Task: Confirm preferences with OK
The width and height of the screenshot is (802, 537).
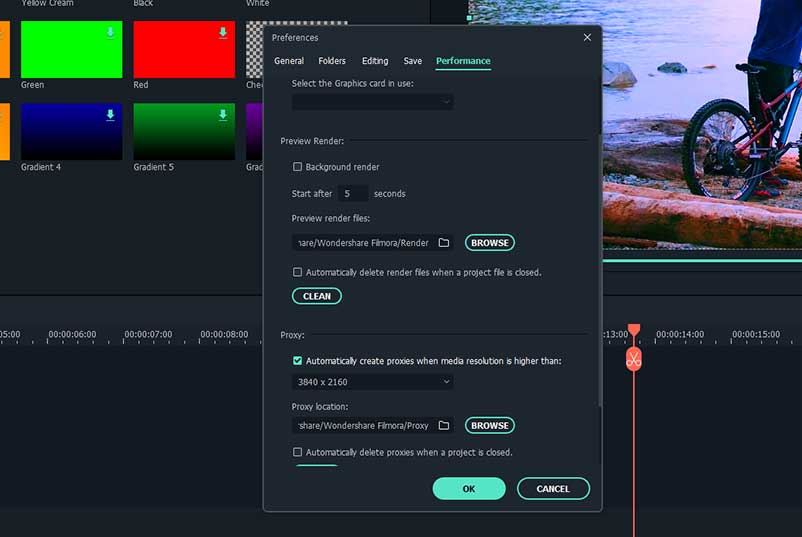Action: (469, 489)
